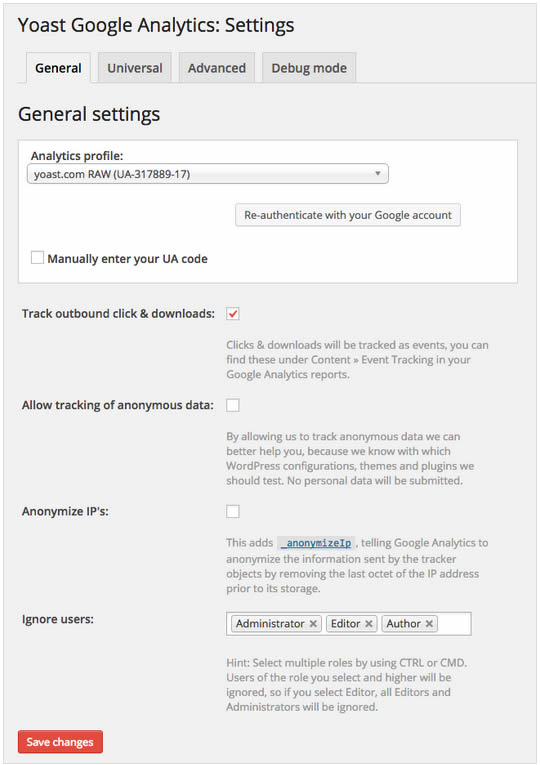Click inside the Ignore users field
This screenshot has width=540, height=765.
[454, 624]
